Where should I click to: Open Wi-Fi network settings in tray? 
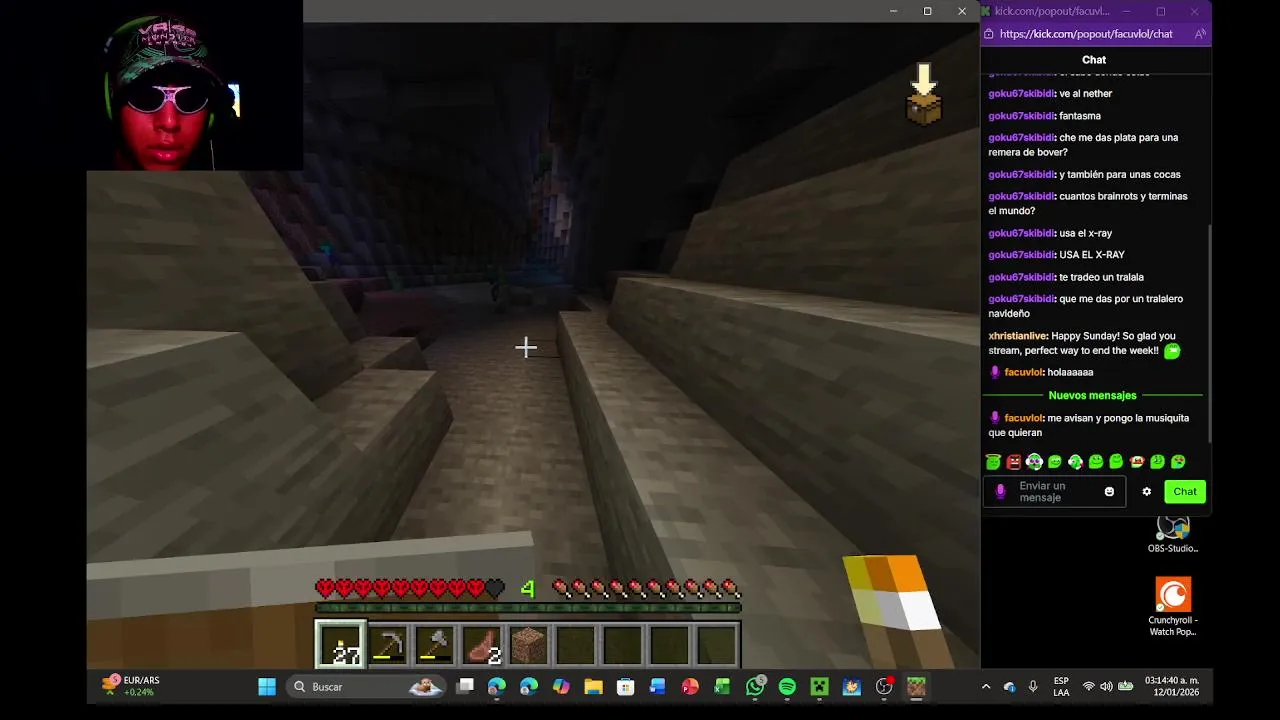click(1088, 687)
